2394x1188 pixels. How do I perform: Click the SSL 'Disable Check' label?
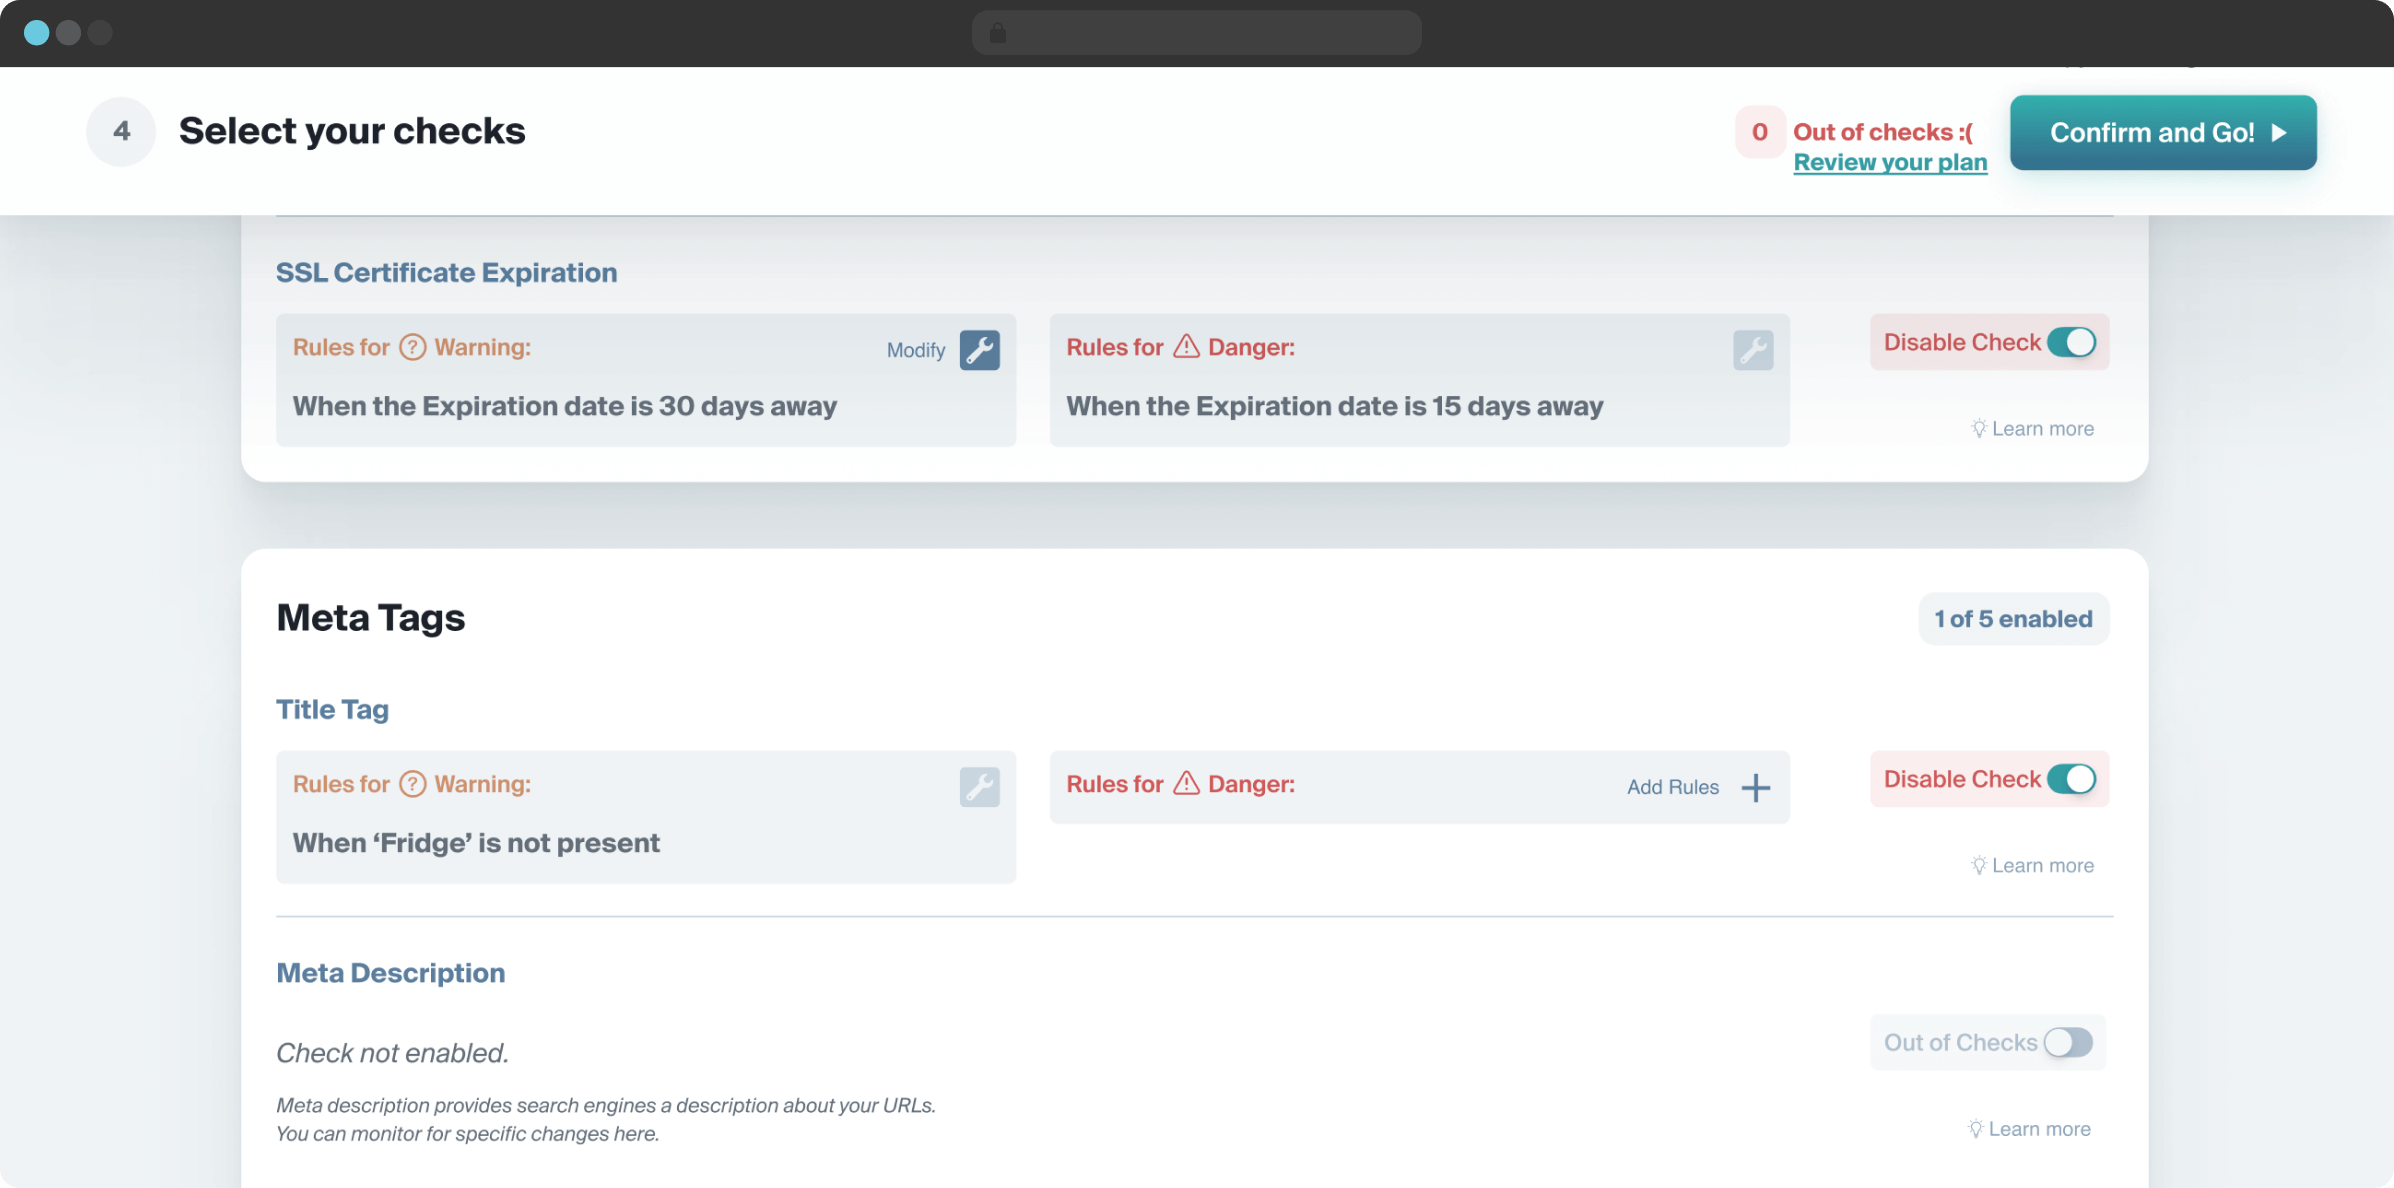click(x=1962, y=342)
